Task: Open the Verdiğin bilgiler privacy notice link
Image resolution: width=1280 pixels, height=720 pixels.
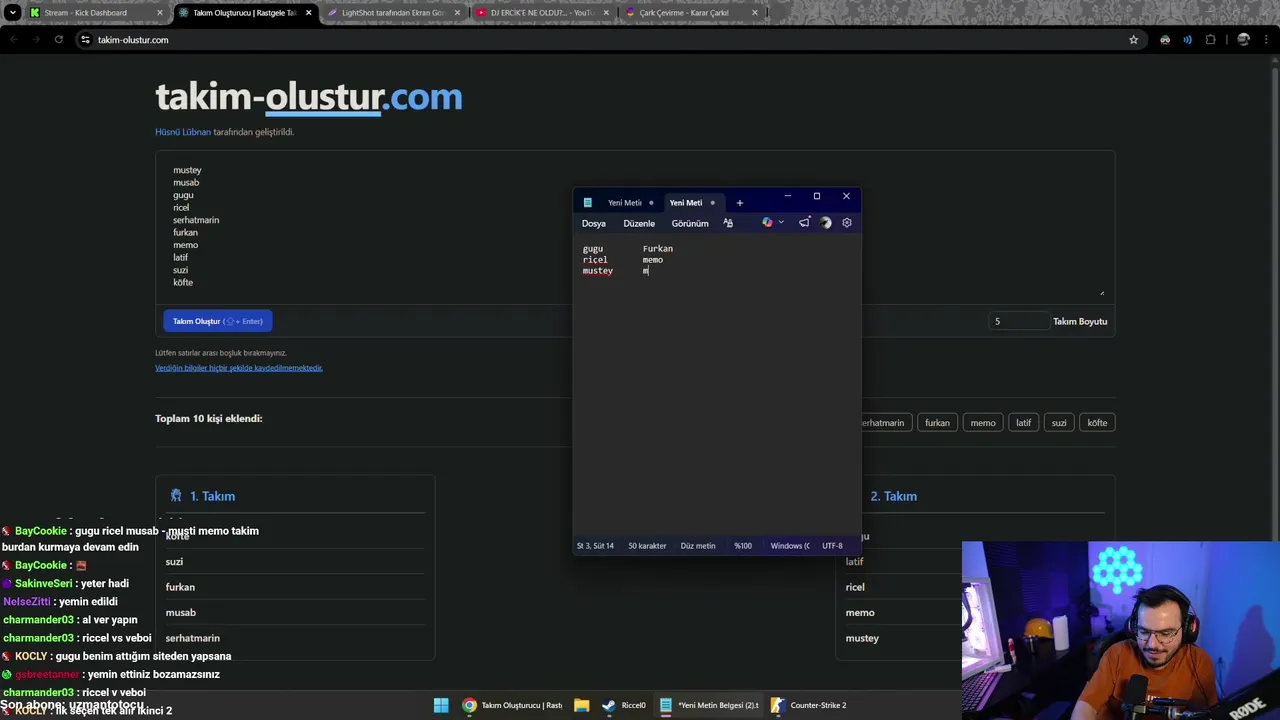Action: (239, 368)
